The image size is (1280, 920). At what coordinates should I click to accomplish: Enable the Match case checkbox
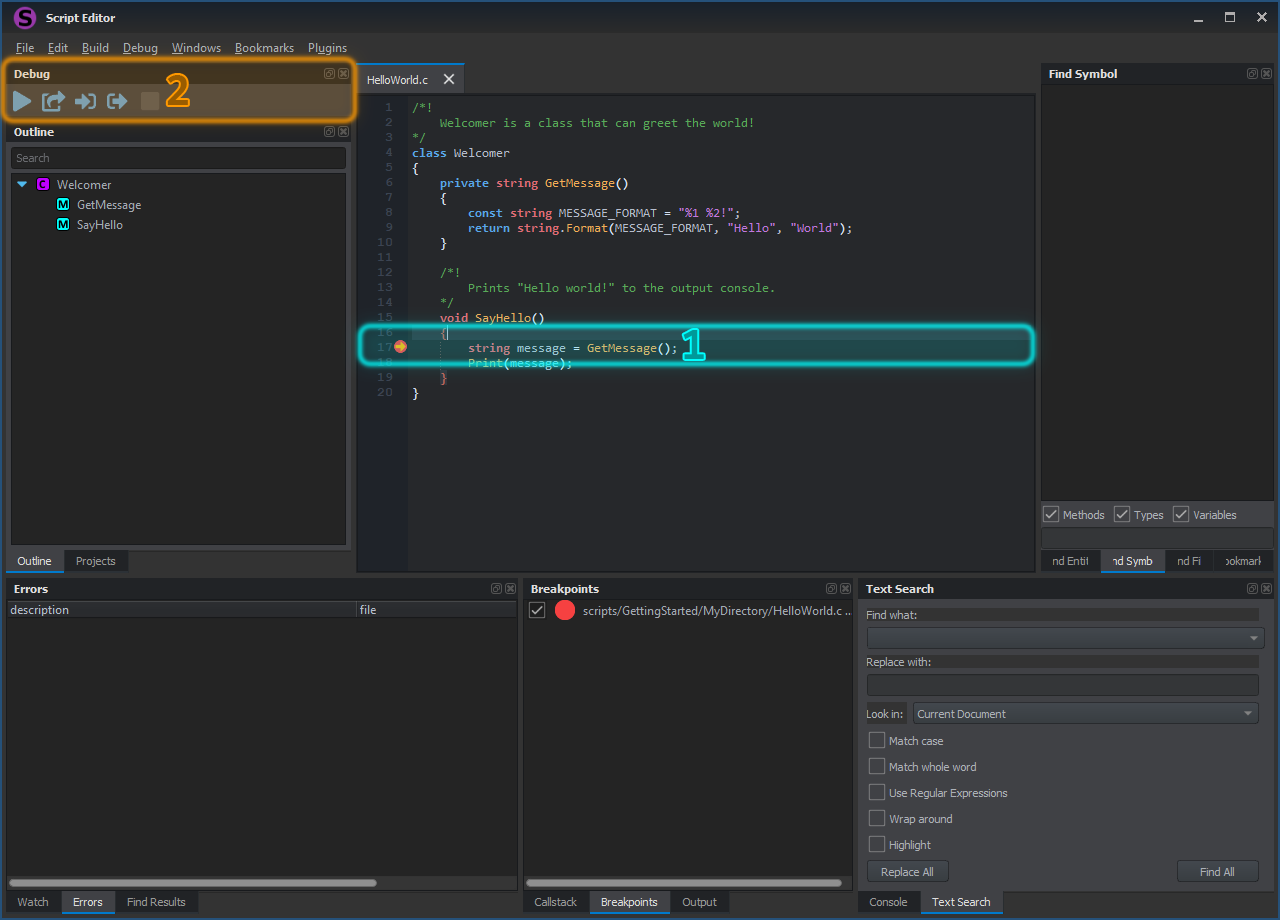[x=877, y=741]
